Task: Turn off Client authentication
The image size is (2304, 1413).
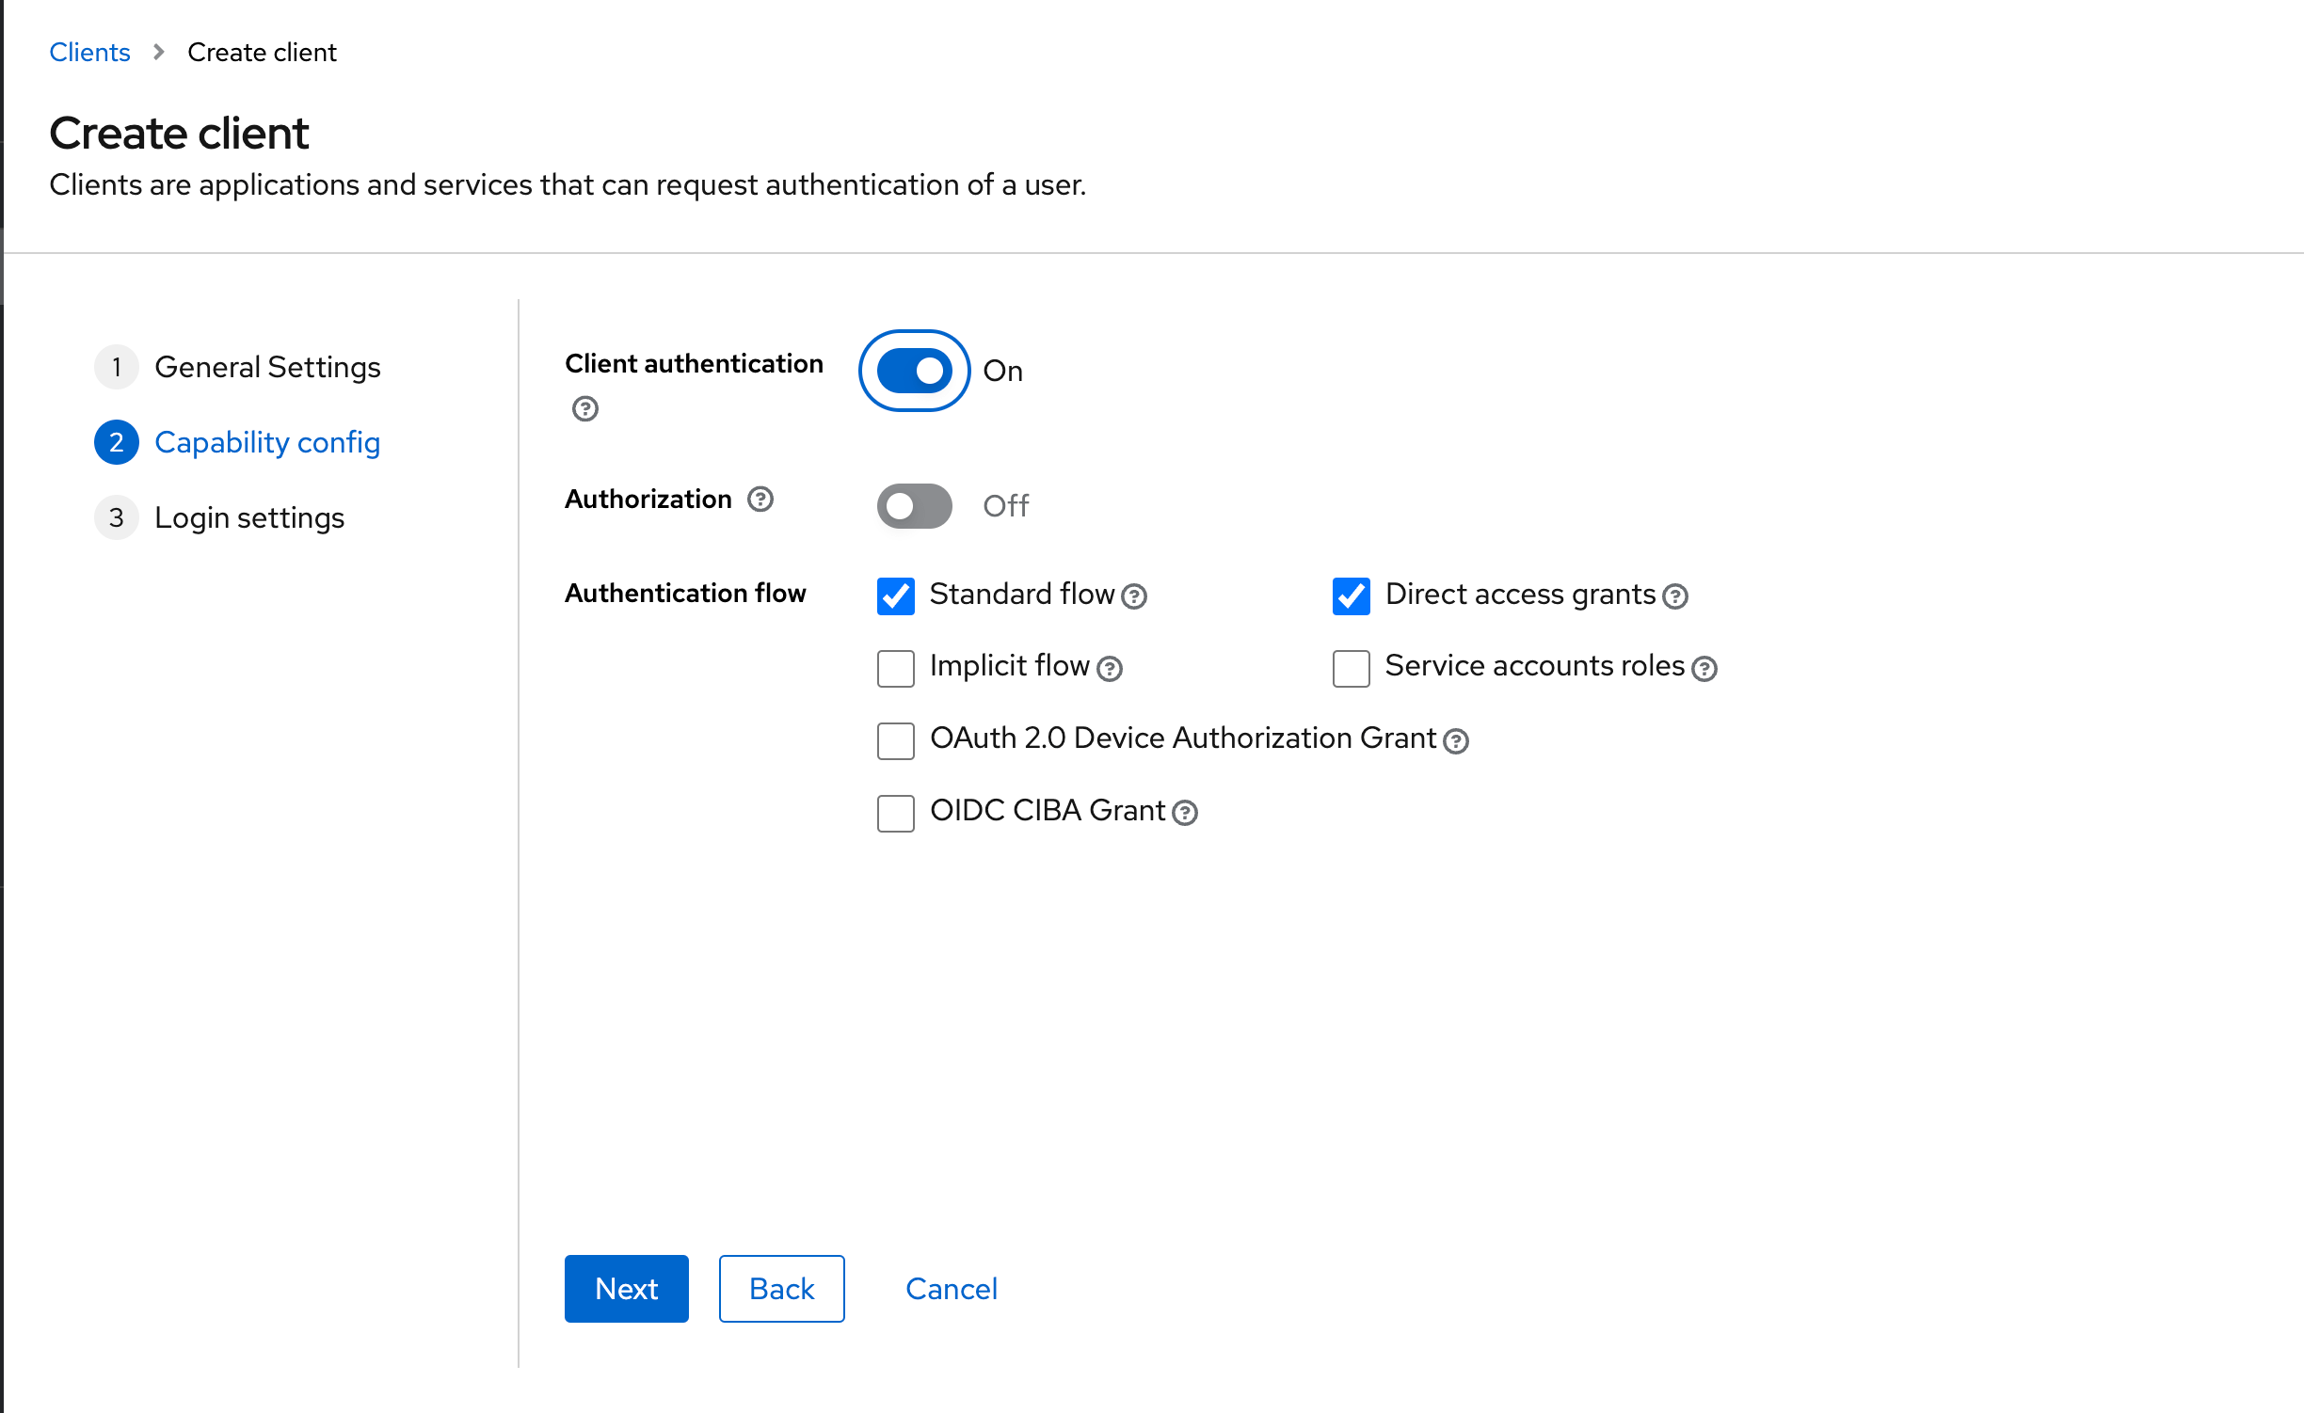Action: click(912, 370)
